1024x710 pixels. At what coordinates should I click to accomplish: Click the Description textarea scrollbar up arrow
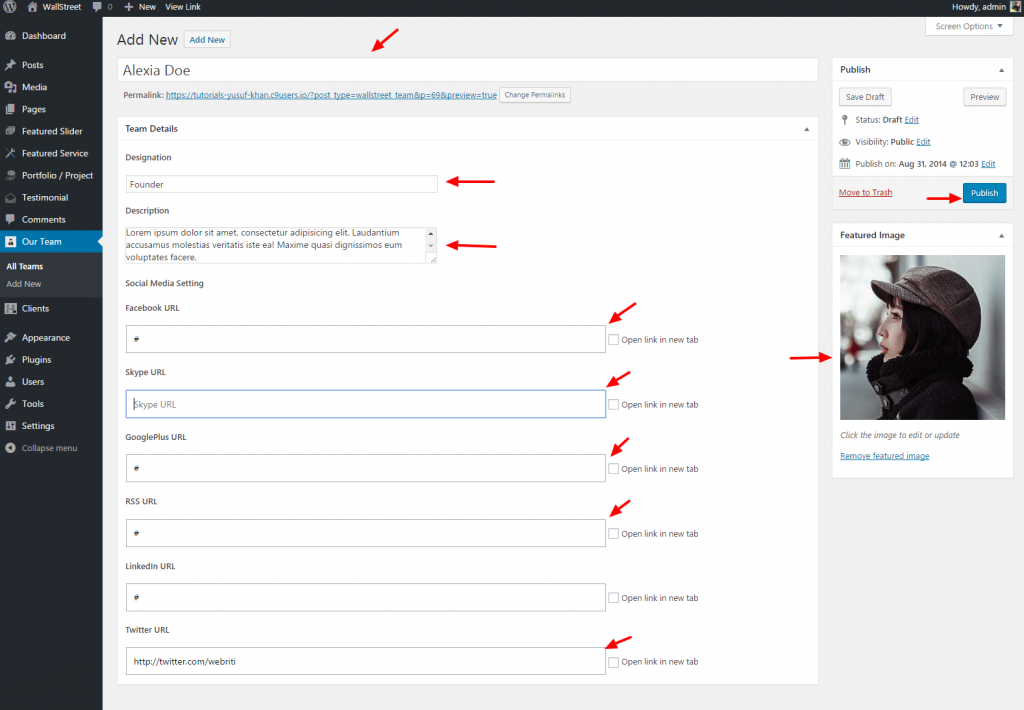click(x=430, y=233)
